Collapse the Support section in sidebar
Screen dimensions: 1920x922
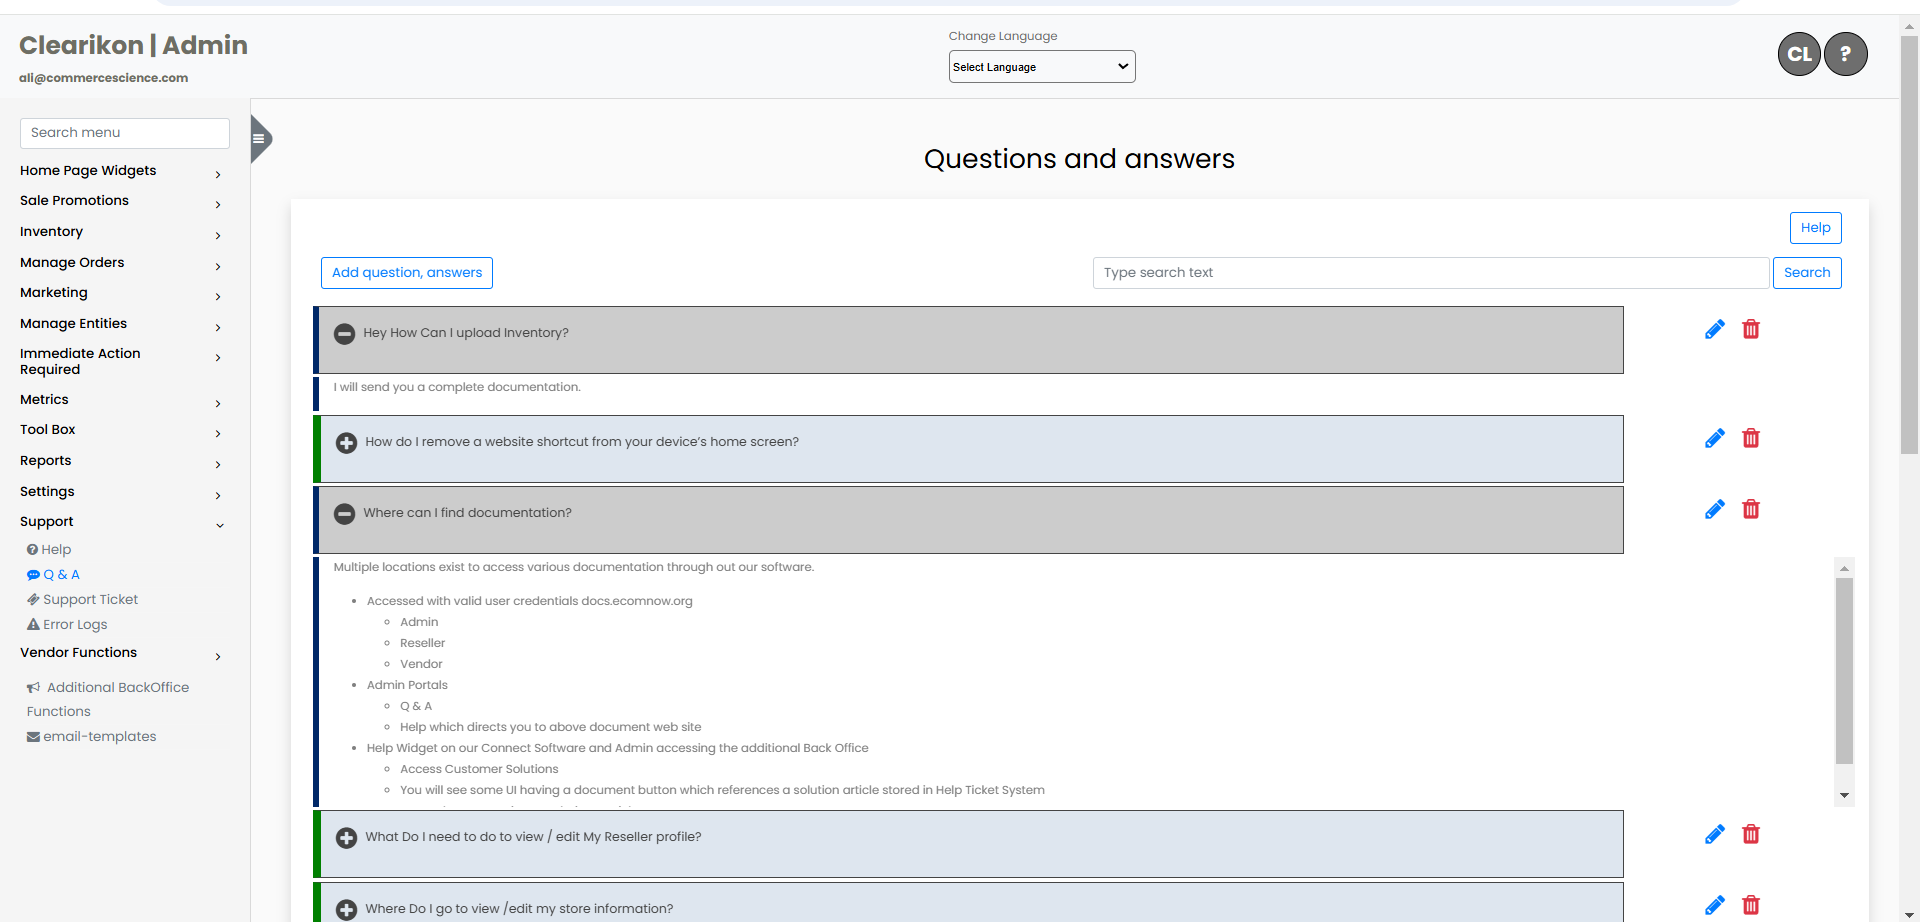click(x=46, y=521)
